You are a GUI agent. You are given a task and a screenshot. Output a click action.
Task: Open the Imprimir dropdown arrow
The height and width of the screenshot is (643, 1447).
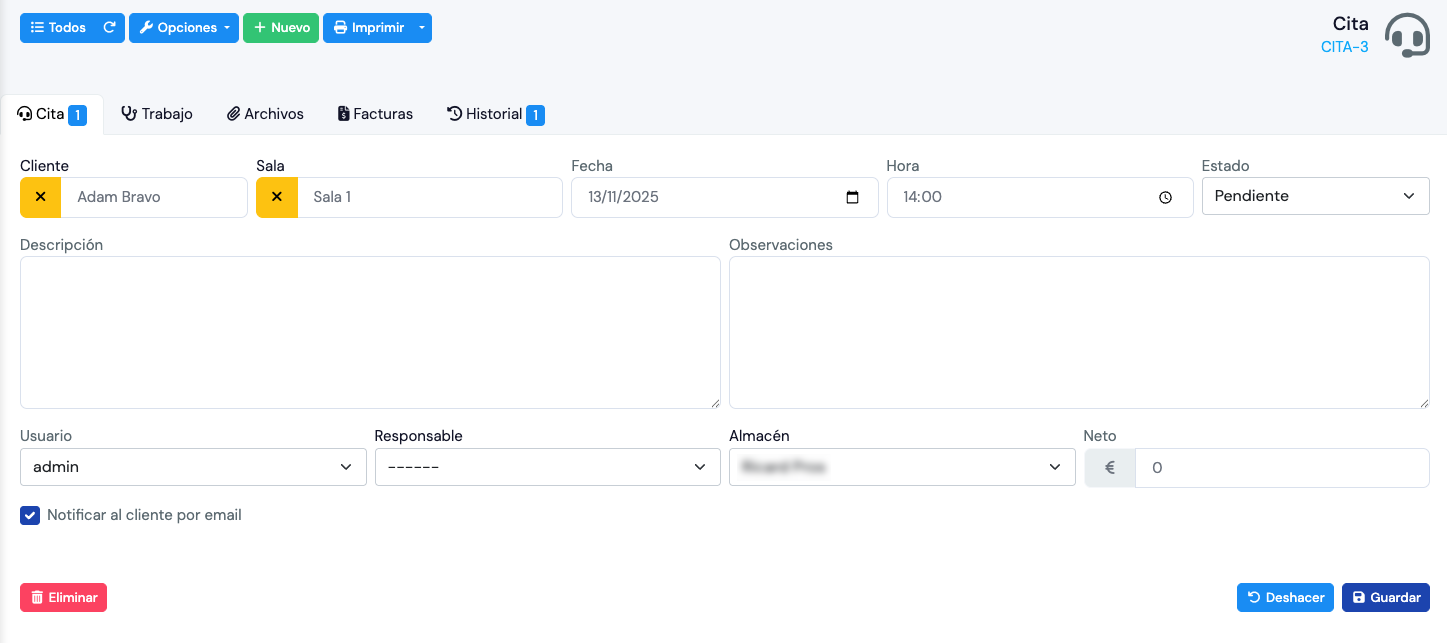click(422, 28)
